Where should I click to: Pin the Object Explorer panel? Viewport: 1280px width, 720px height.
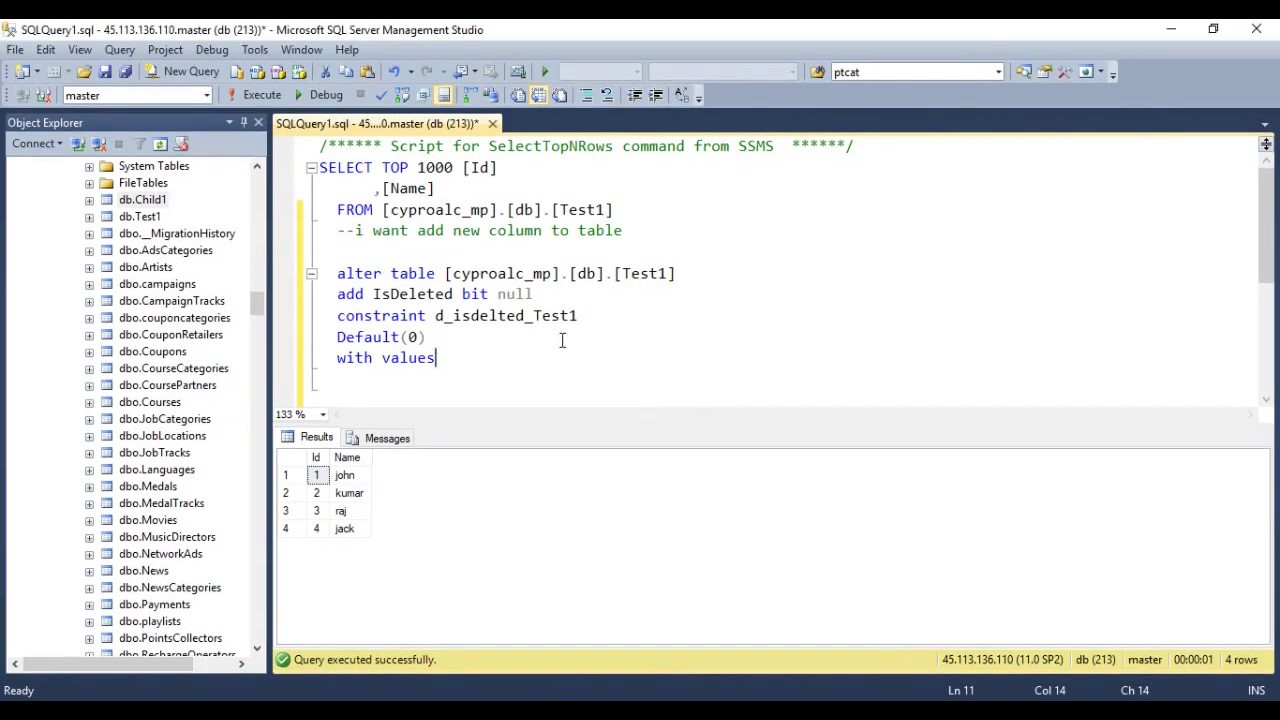(x=243, y=122)
